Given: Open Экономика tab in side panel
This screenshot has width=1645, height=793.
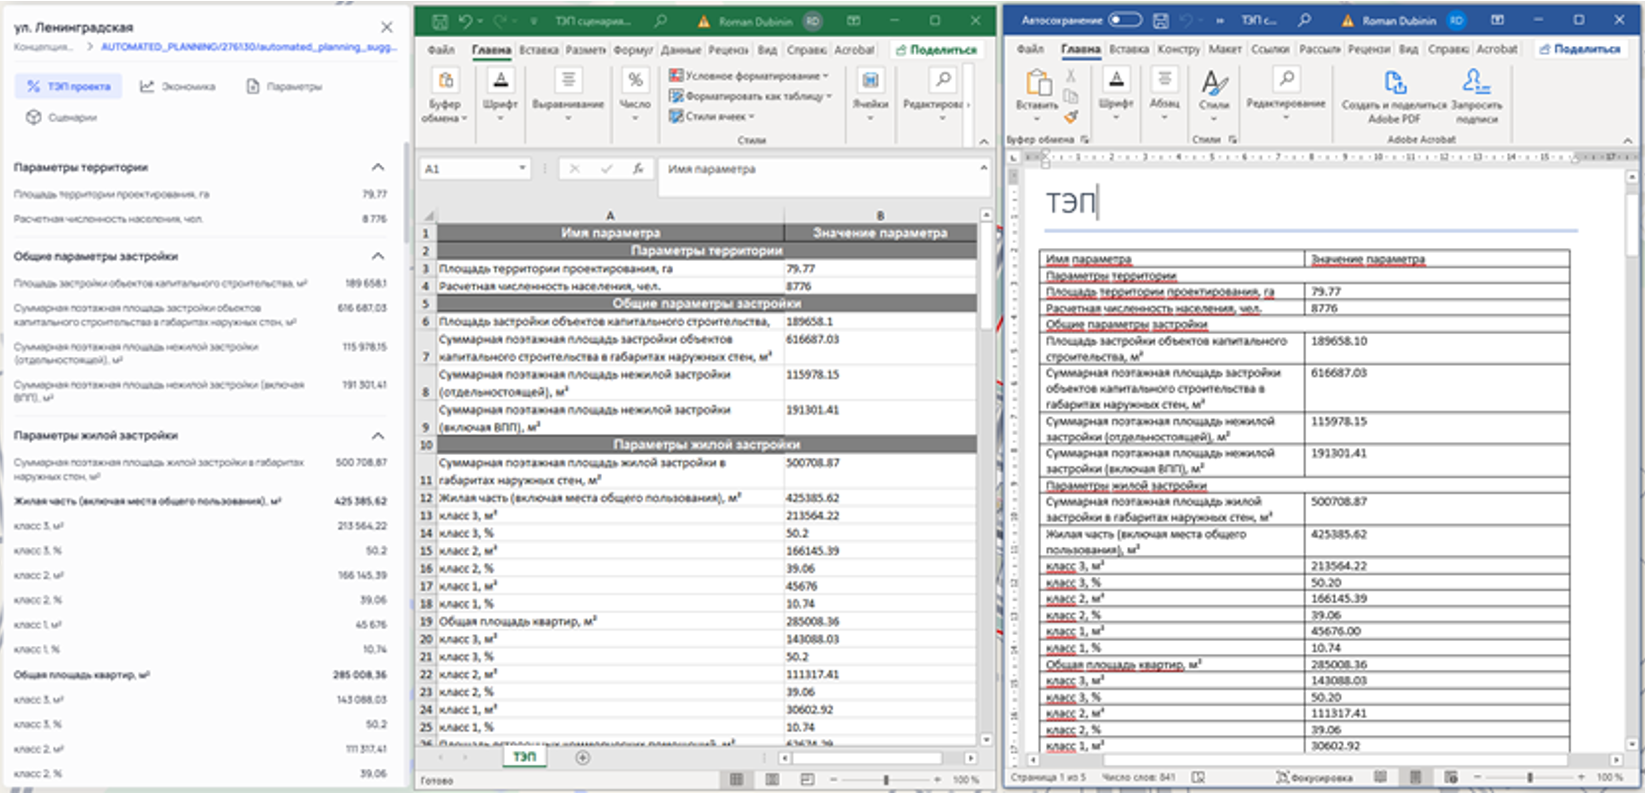Looking at the screenshot, I should (178, 86).
